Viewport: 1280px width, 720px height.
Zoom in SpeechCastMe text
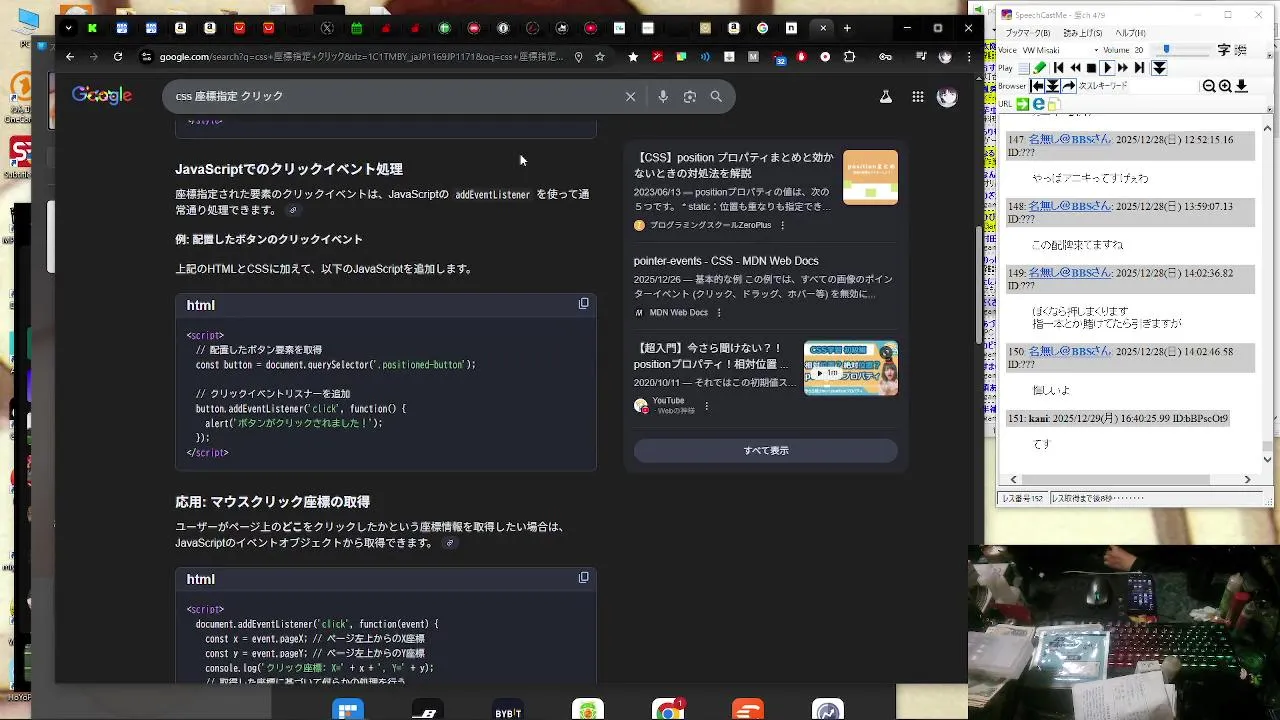coord(1225,87)
